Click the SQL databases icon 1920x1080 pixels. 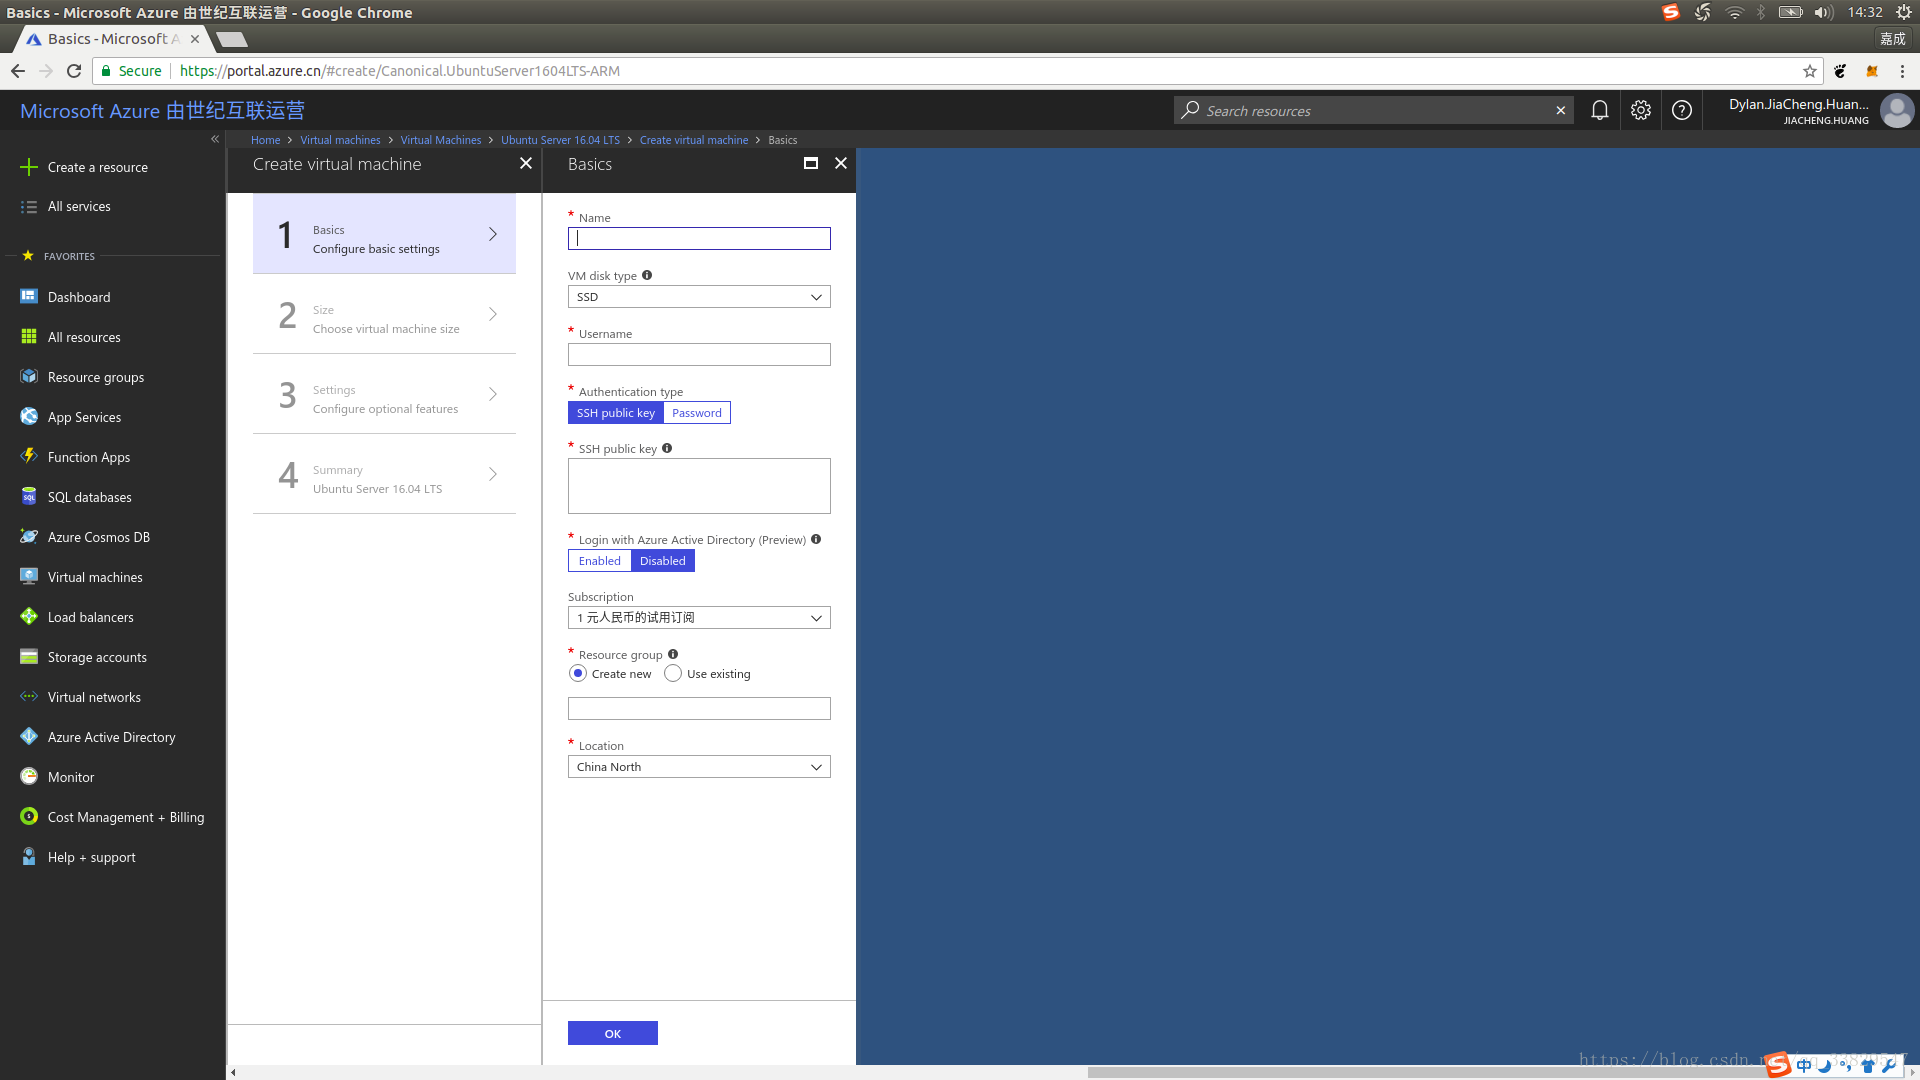(29, 497)
